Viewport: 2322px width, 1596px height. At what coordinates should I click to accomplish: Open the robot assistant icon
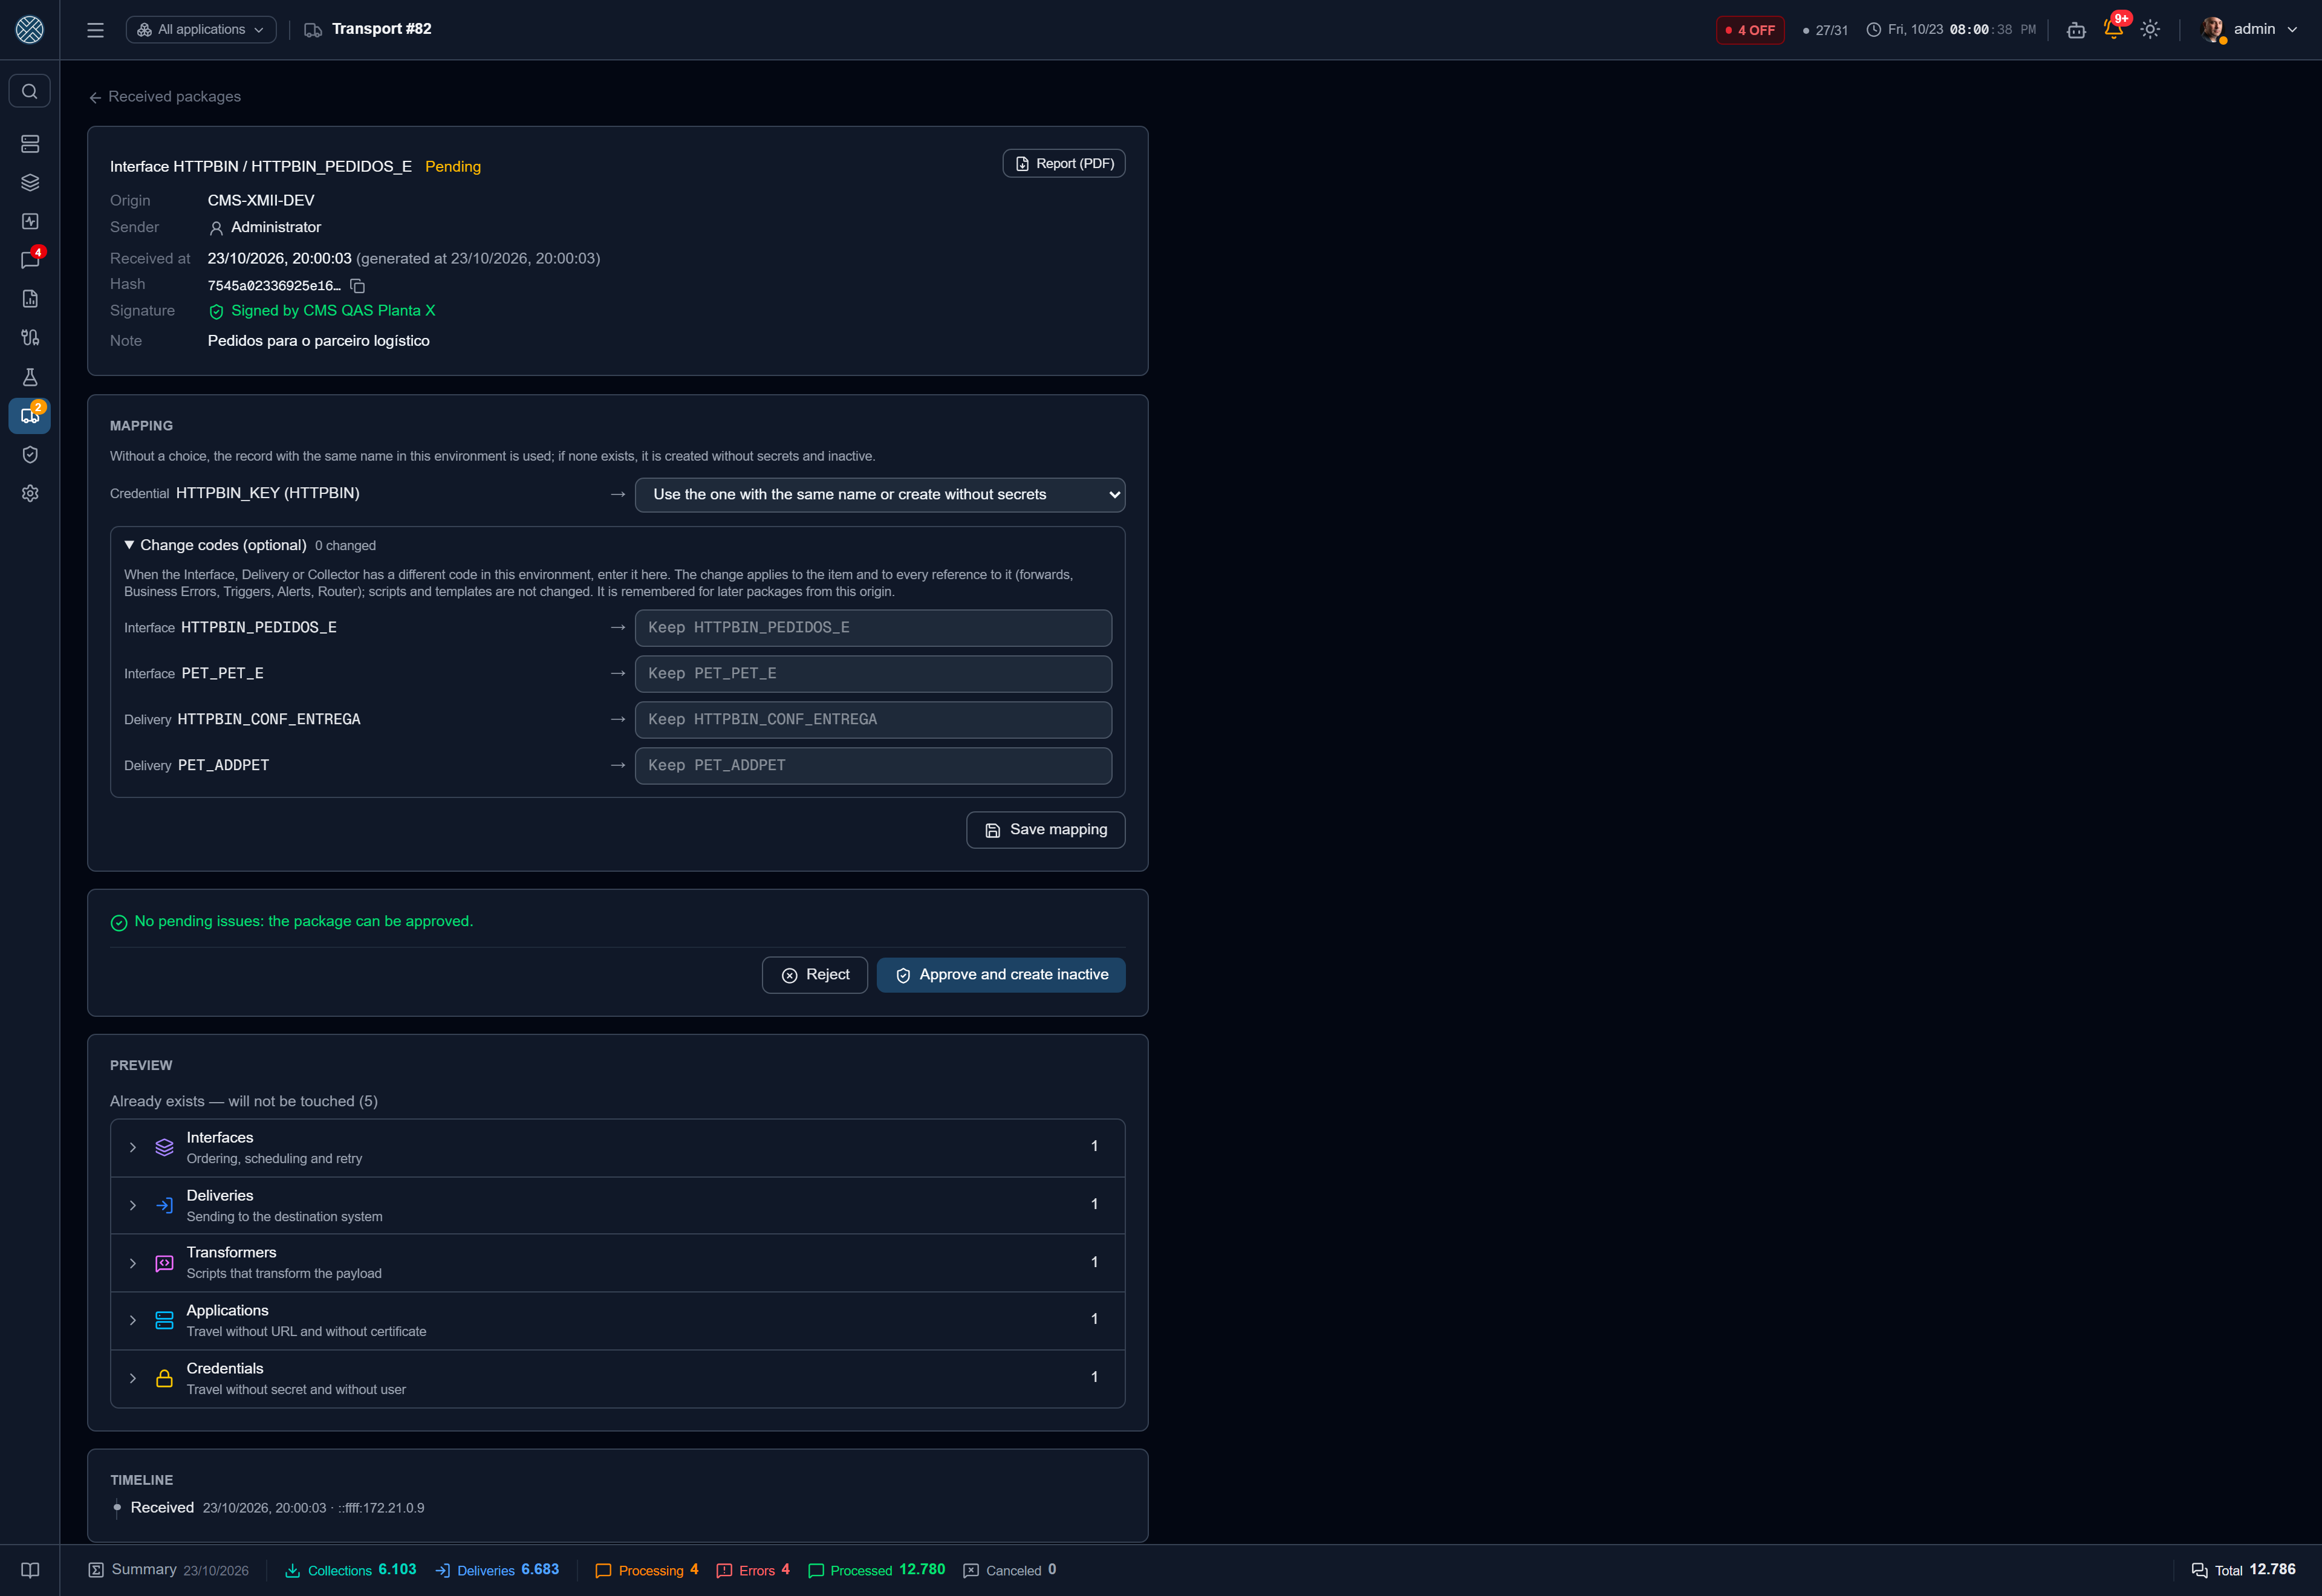coord(2076,30)
